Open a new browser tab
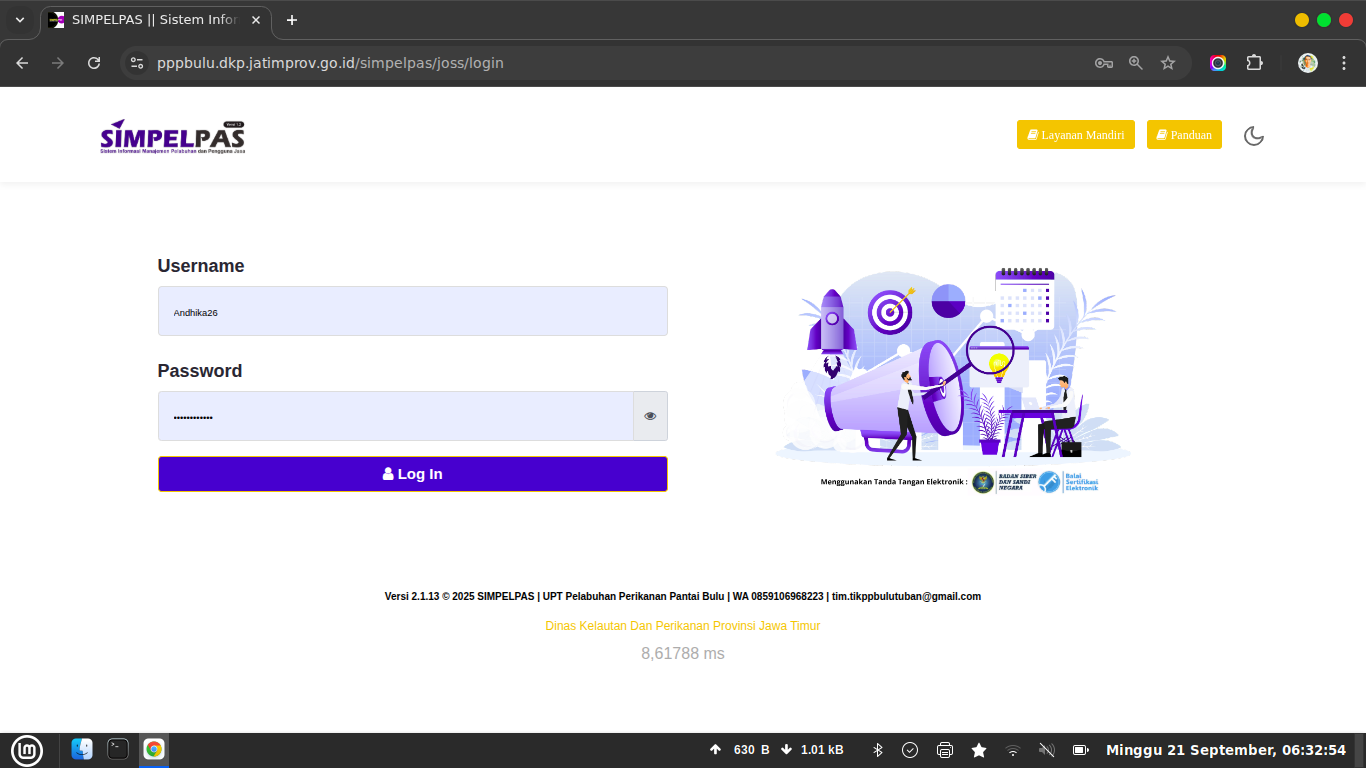Image resolution: width=1366 pixels, height=768 pixels. click(x=292, y=20)
